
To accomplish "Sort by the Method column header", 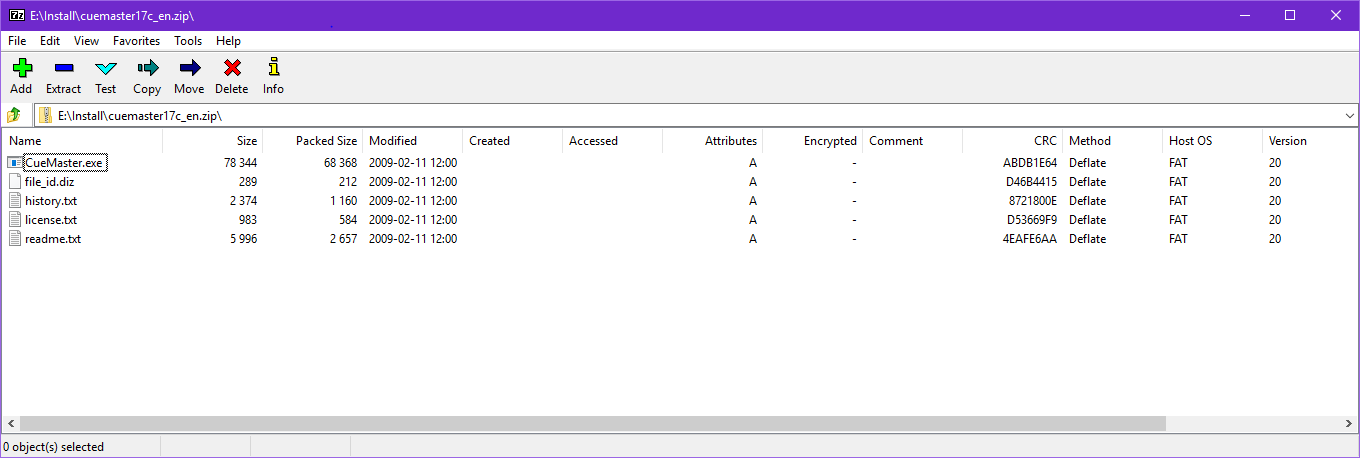I will [x=1112, y=141].
